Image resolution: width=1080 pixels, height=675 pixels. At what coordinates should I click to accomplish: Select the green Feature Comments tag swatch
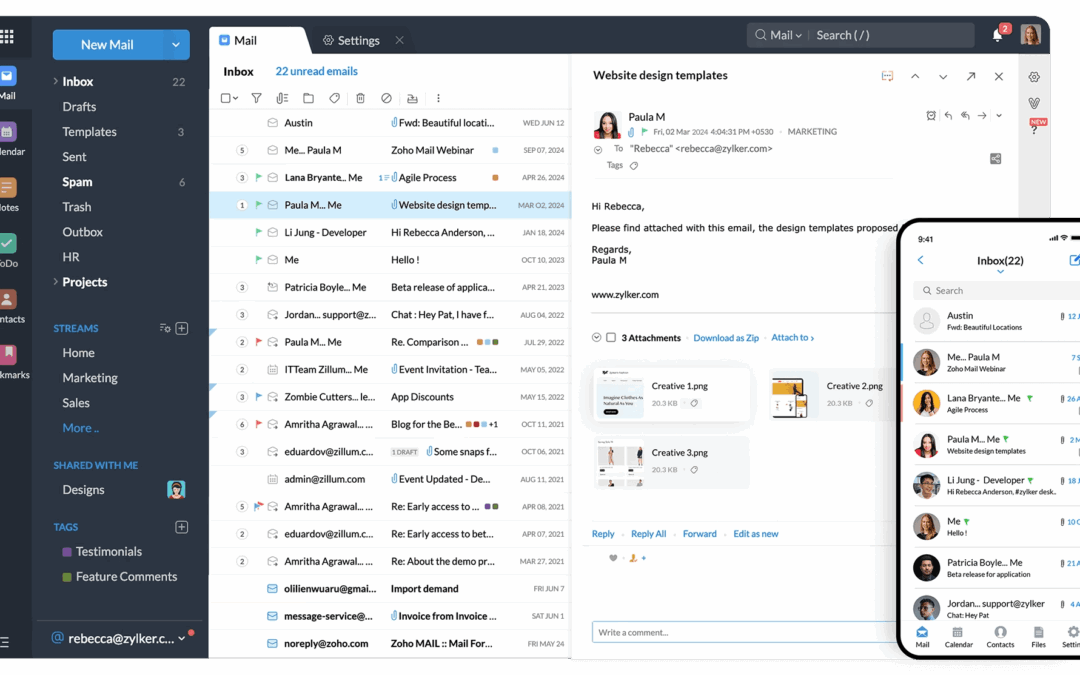click(67, 577)
